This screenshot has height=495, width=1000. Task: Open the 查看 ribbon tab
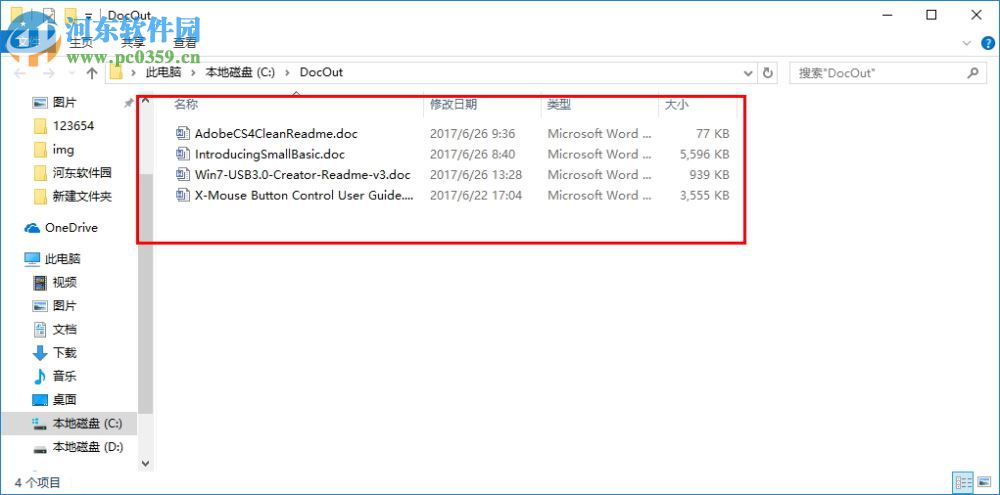click(185, 43)
